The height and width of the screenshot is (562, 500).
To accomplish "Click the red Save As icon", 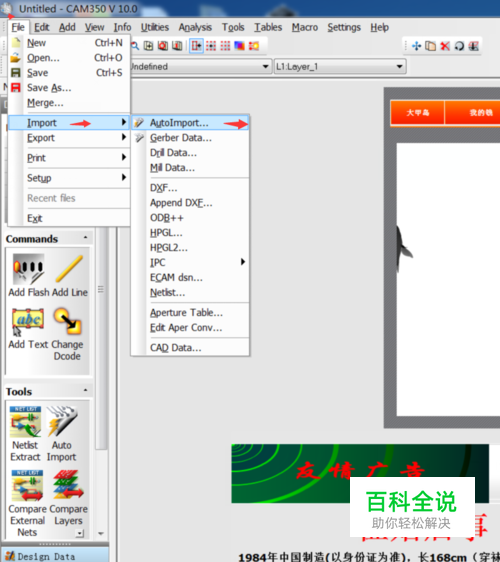I will (16, 88).
